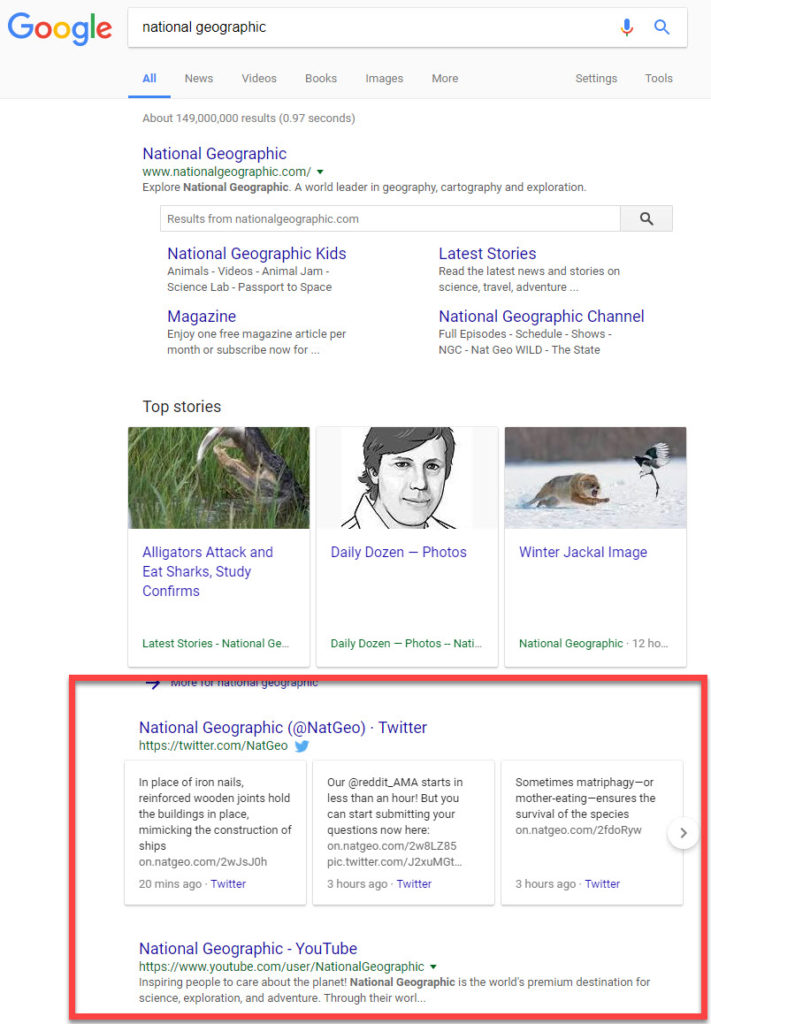Open Winter Jackal Image story

[583, 552]
